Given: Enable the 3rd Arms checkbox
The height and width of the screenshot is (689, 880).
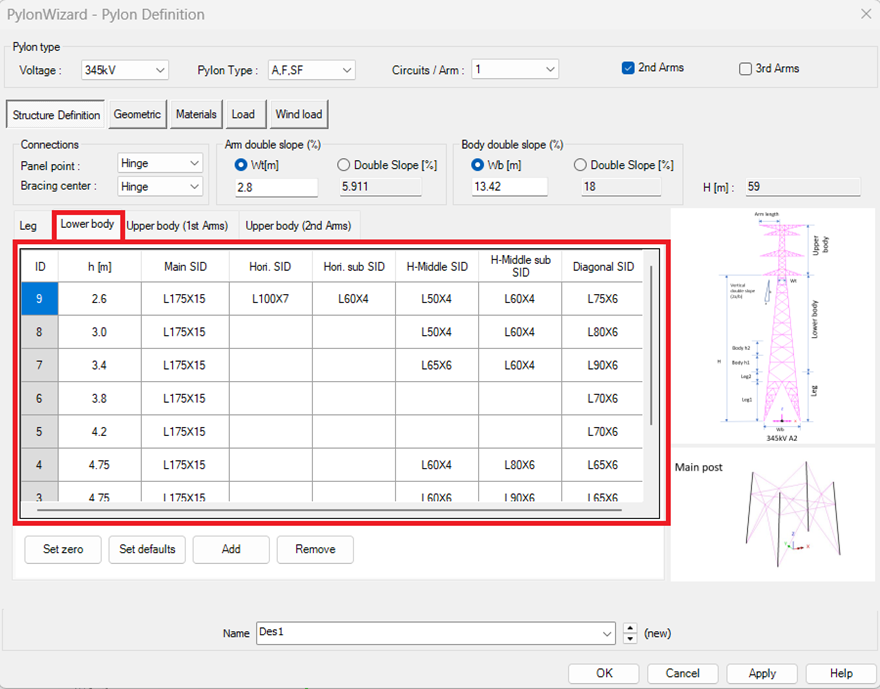Looking at the screenshot, I should click(x=745, y=69).
